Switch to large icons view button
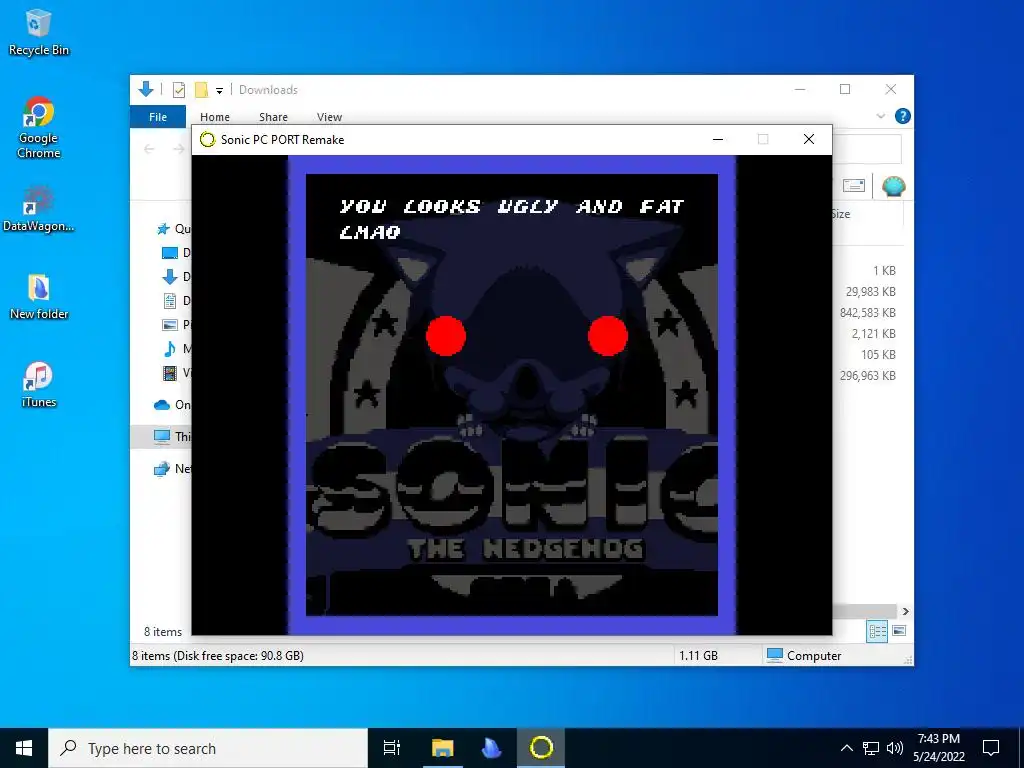 point(899,631)
